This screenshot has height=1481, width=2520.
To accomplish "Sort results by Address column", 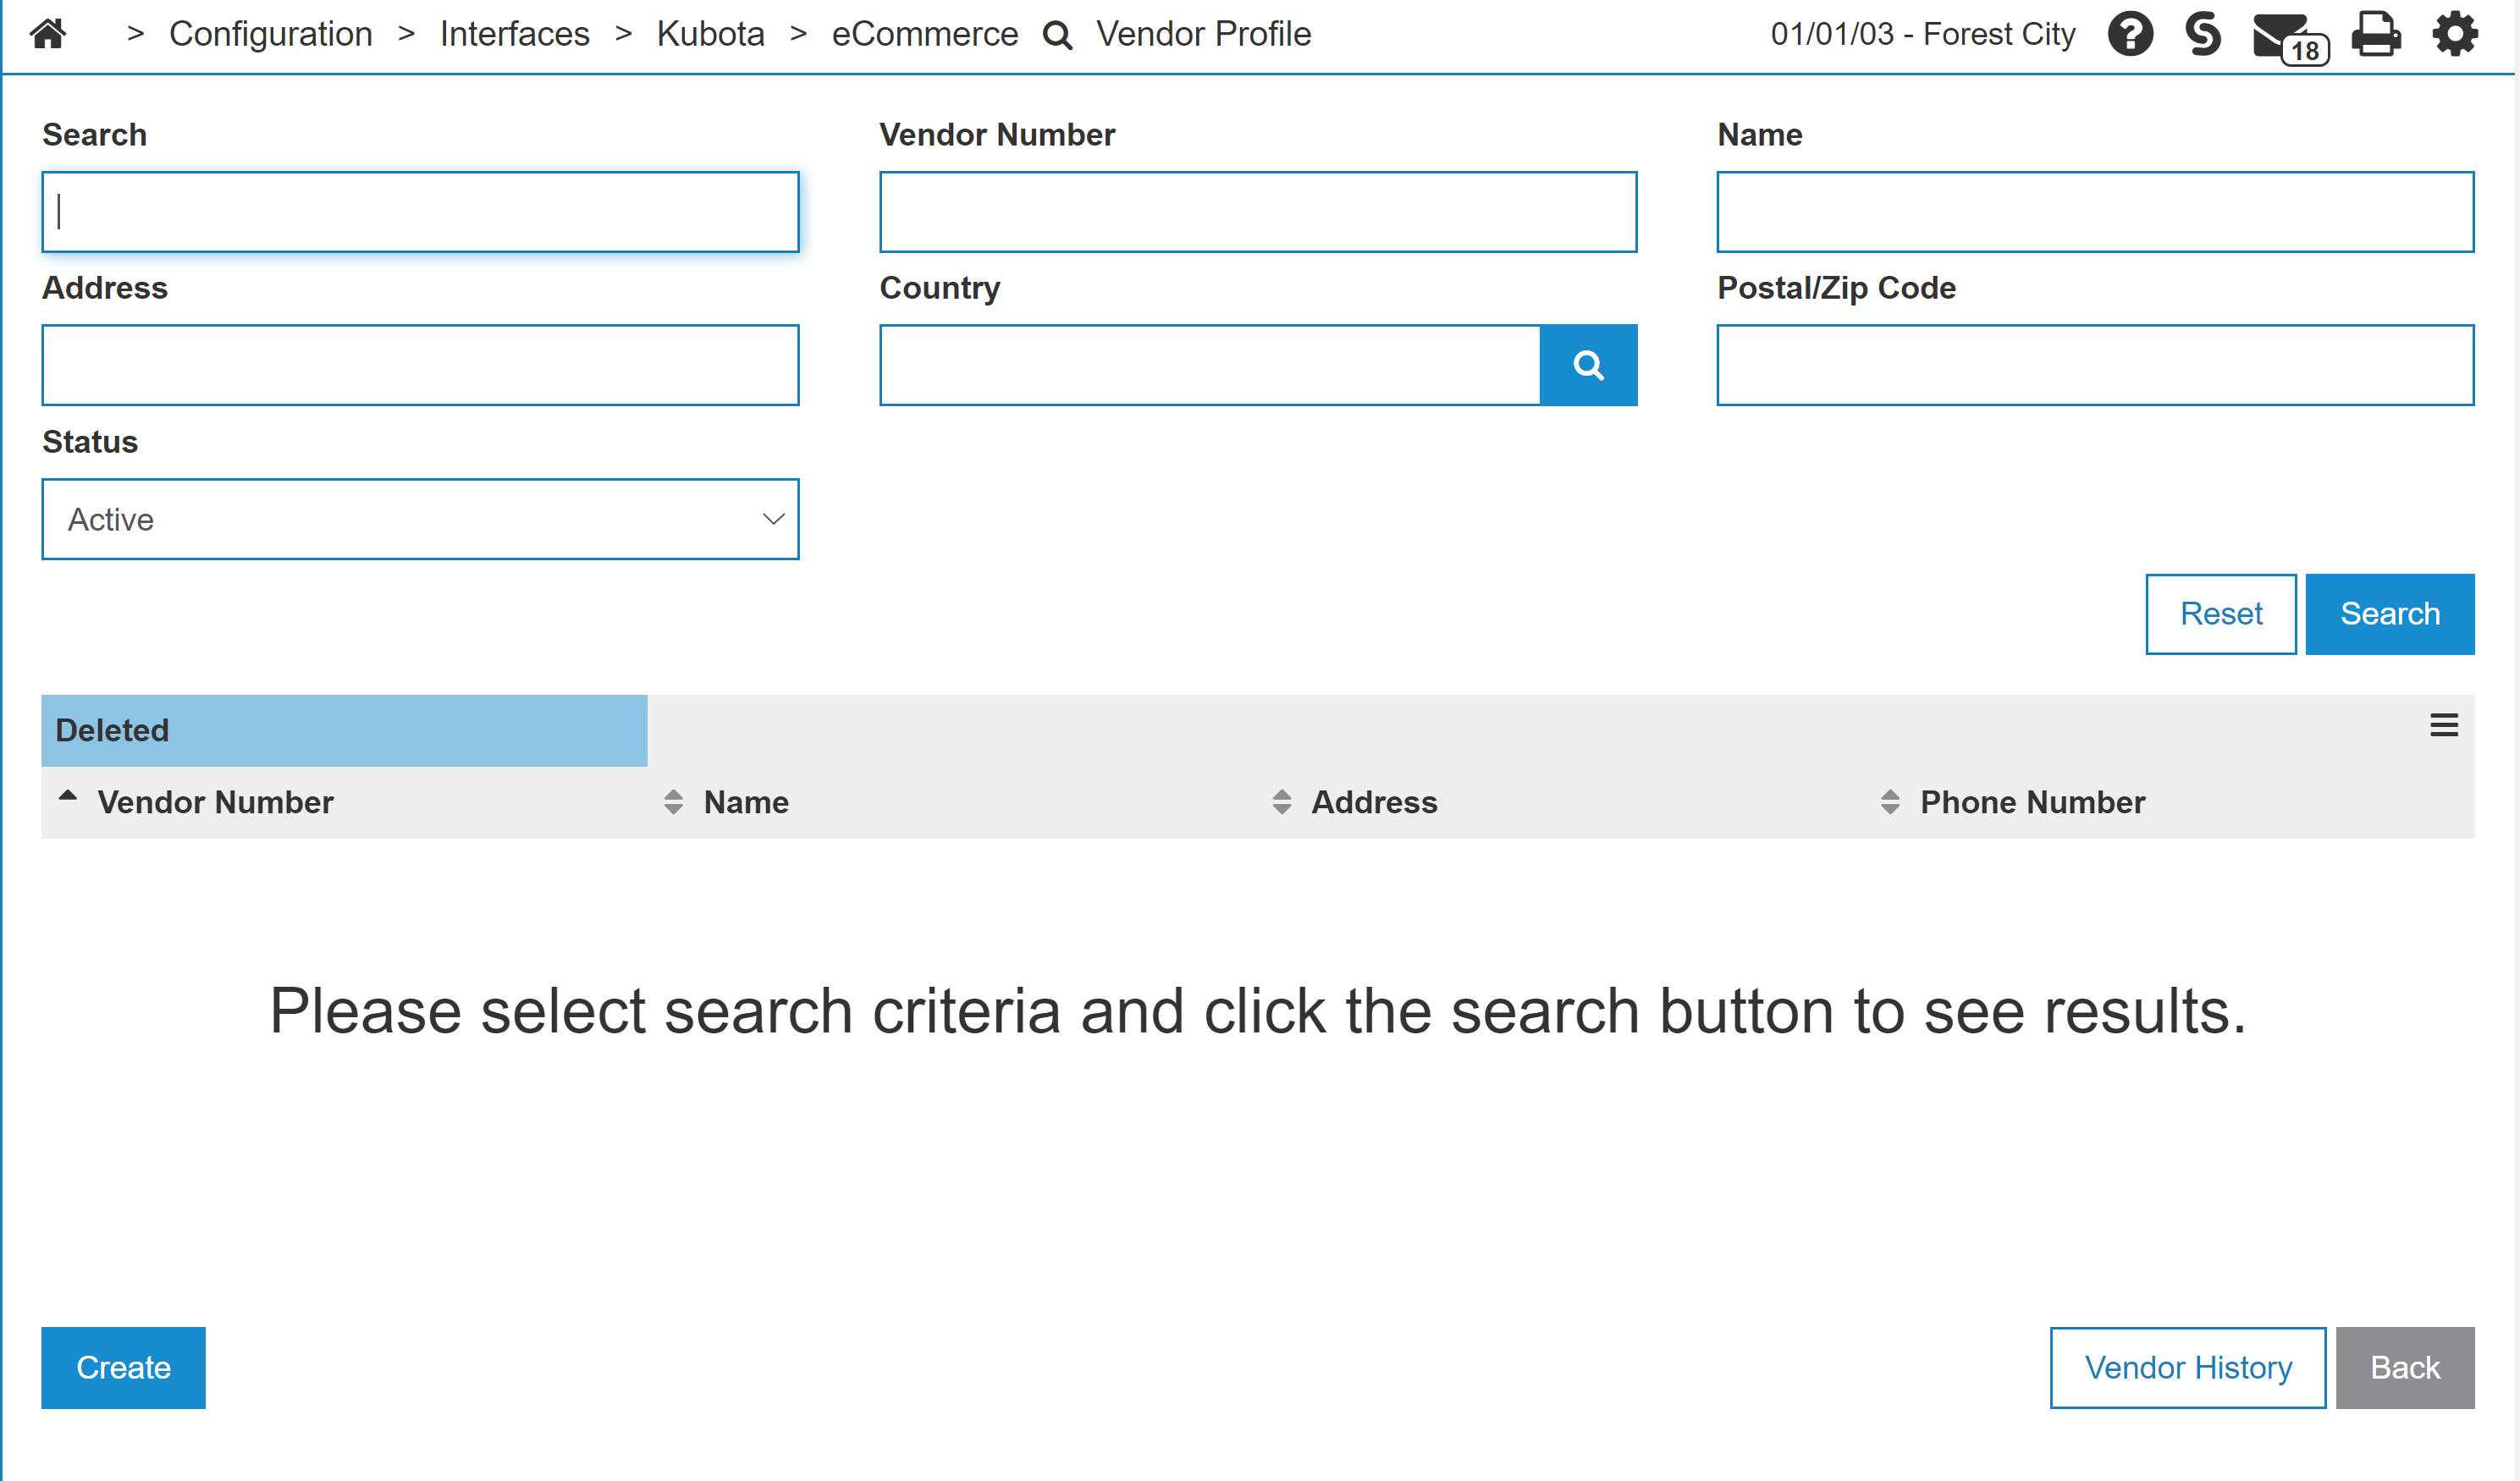I will click(x=1281, y=802).
